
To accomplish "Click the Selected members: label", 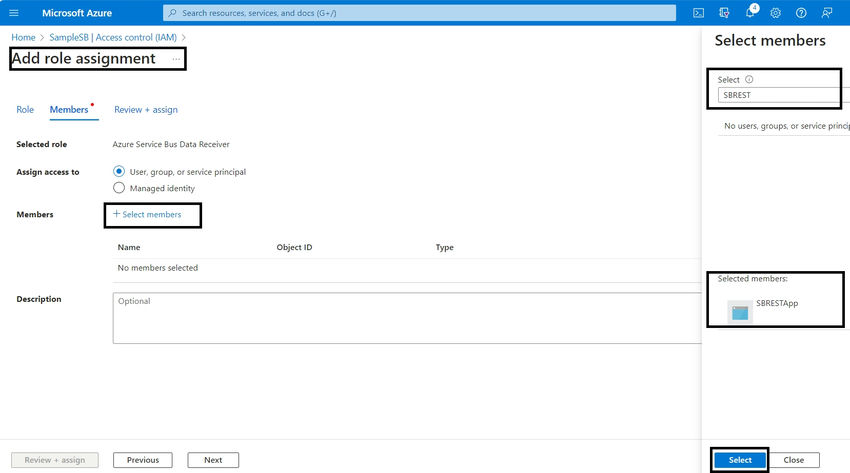I will pyautogui.click(x=752, y=278).
